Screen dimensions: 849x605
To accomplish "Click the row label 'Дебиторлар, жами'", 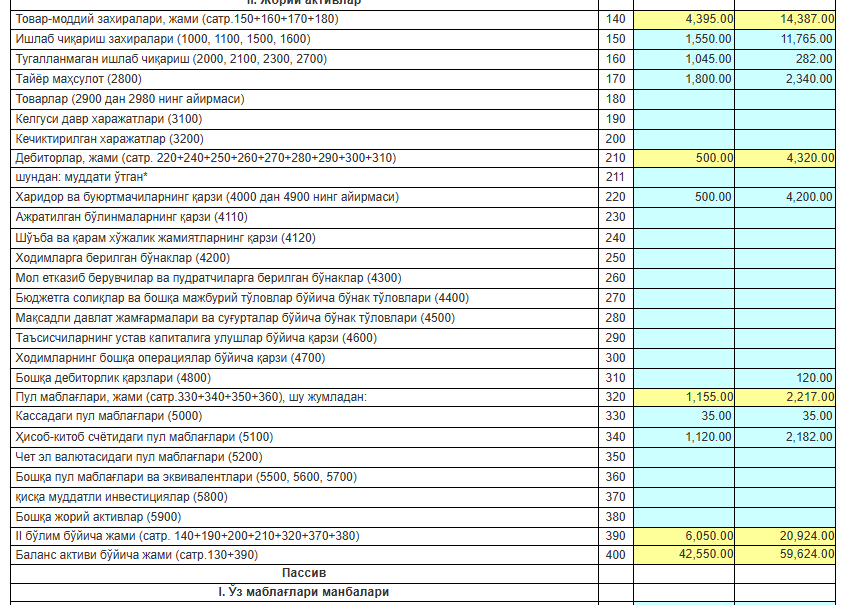I will coord(67,158).
